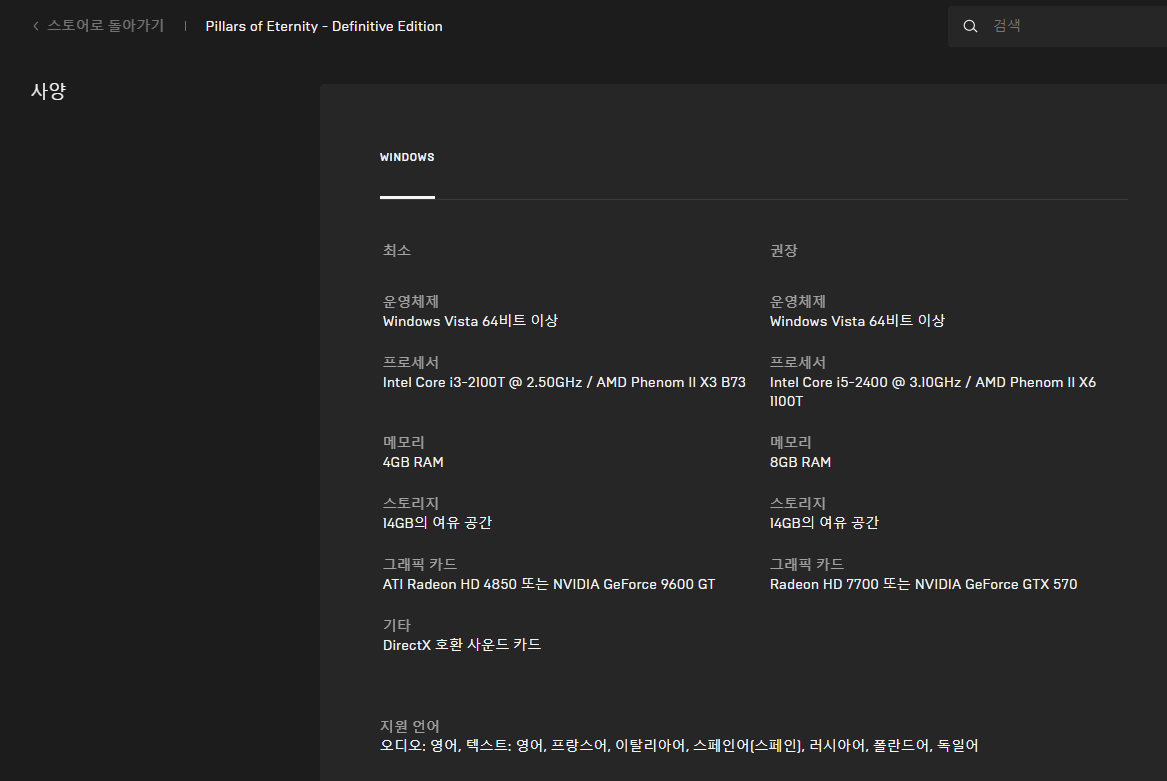Go back via 스토어로 돌아가기 link
The height and width of the screenshot is (781, 1167).
(106, 25)
